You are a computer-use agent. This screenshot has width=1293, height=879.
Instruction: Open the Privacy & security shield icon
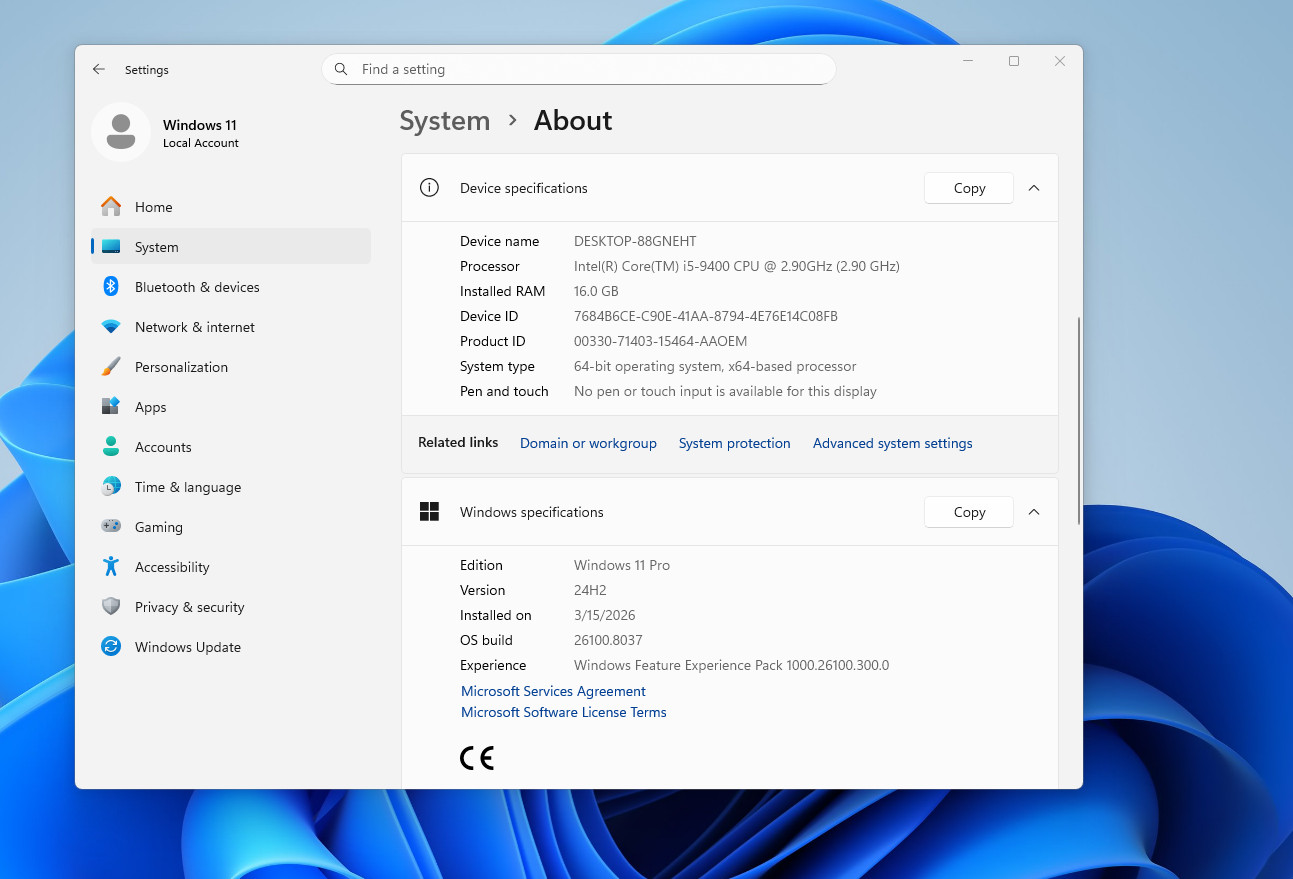(111, 607)
